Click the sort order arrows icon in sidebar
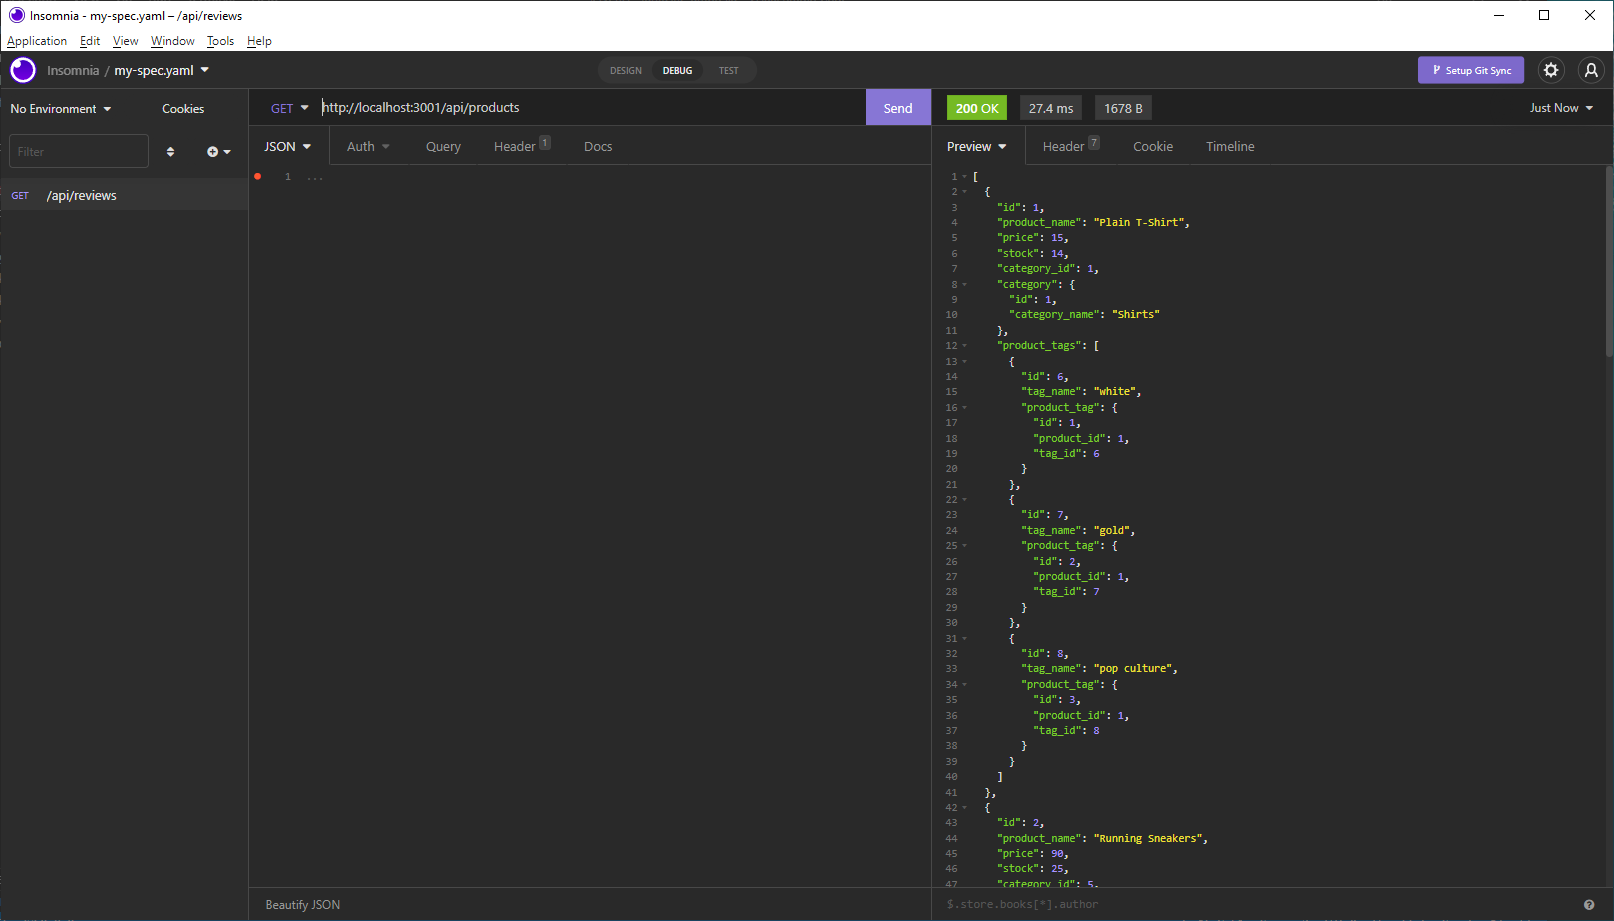The height and width of the screenshot is (921, 1614). [x=170, y=152]
